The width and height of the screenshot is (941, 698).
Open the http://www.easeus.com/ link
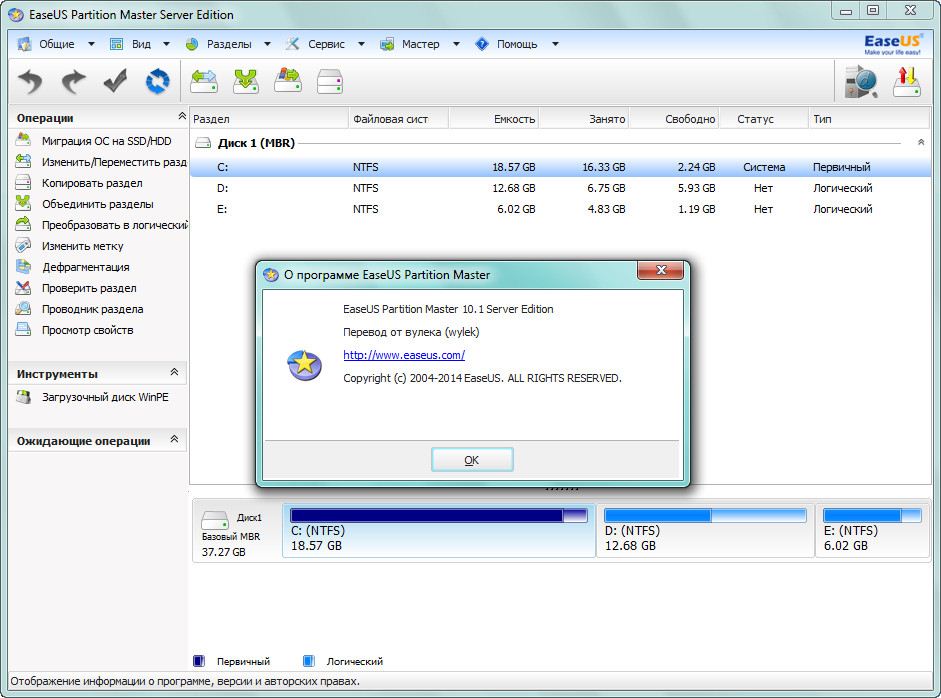coord(404,355)
